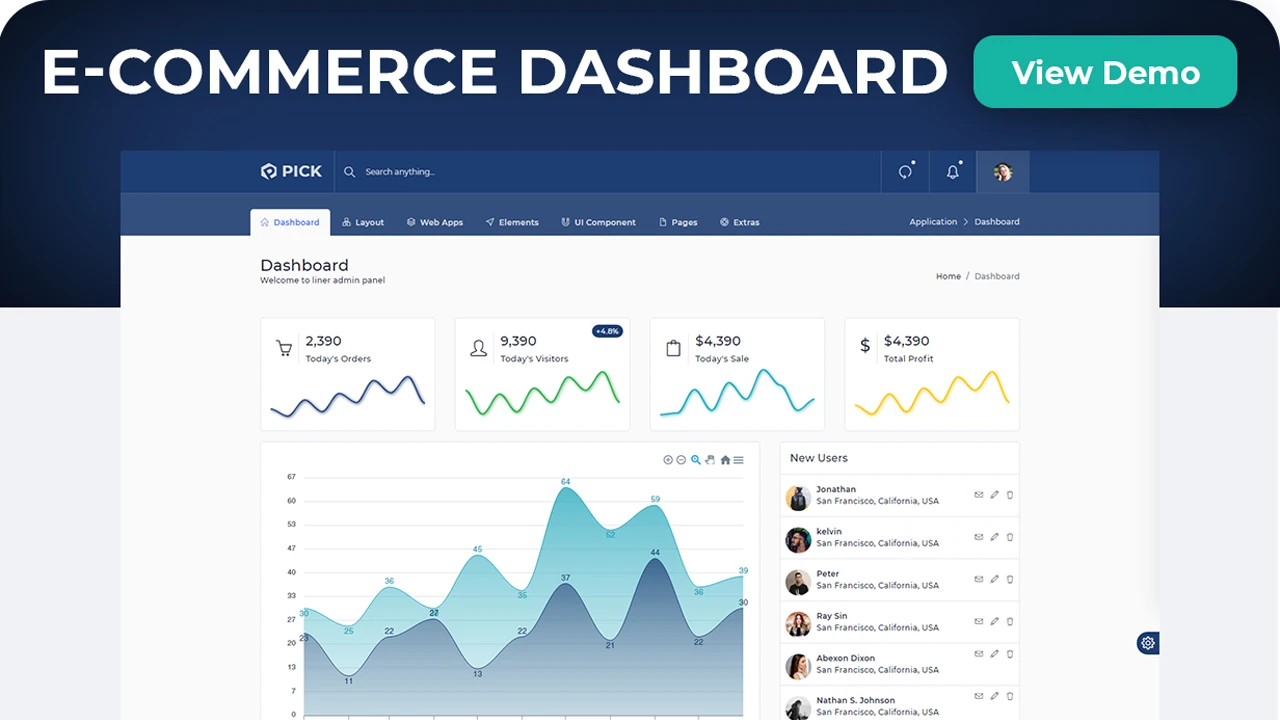Click the name Ray Sin
1280x720 pixels.
832,616
